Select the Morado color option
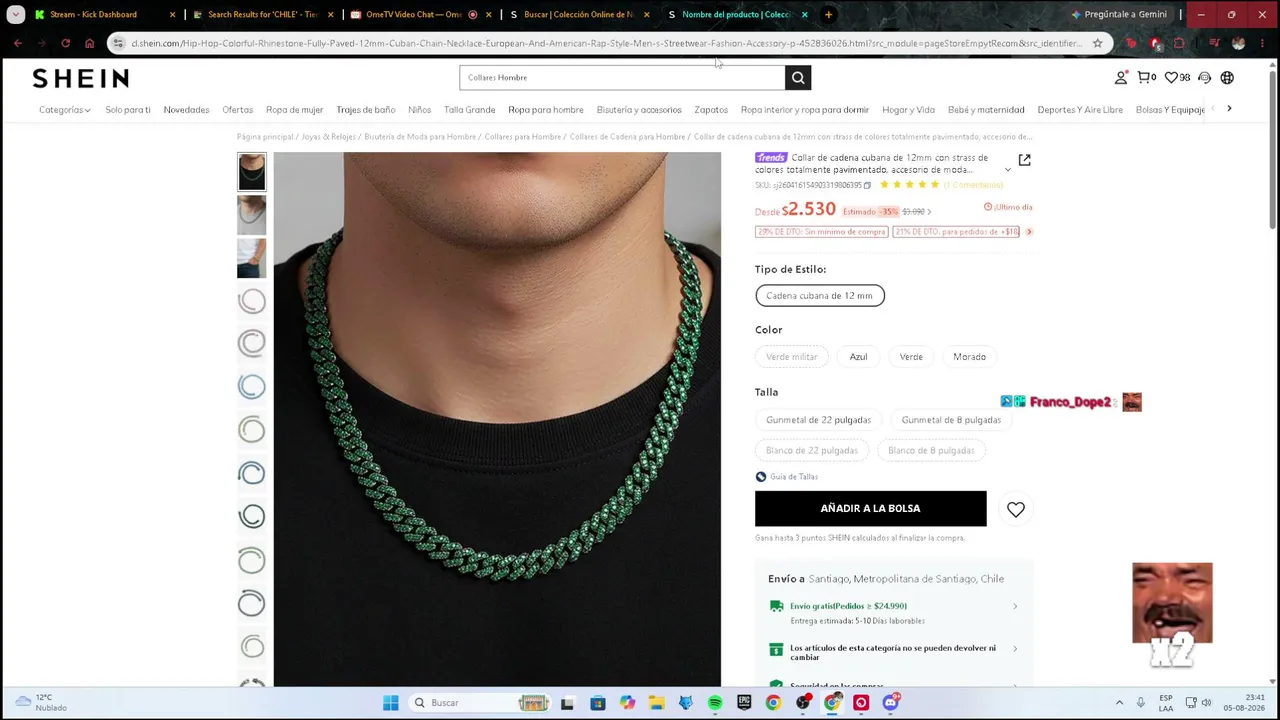Viewport: 1280px width, 720px height. pyautogui.click(x=970, y=357)
